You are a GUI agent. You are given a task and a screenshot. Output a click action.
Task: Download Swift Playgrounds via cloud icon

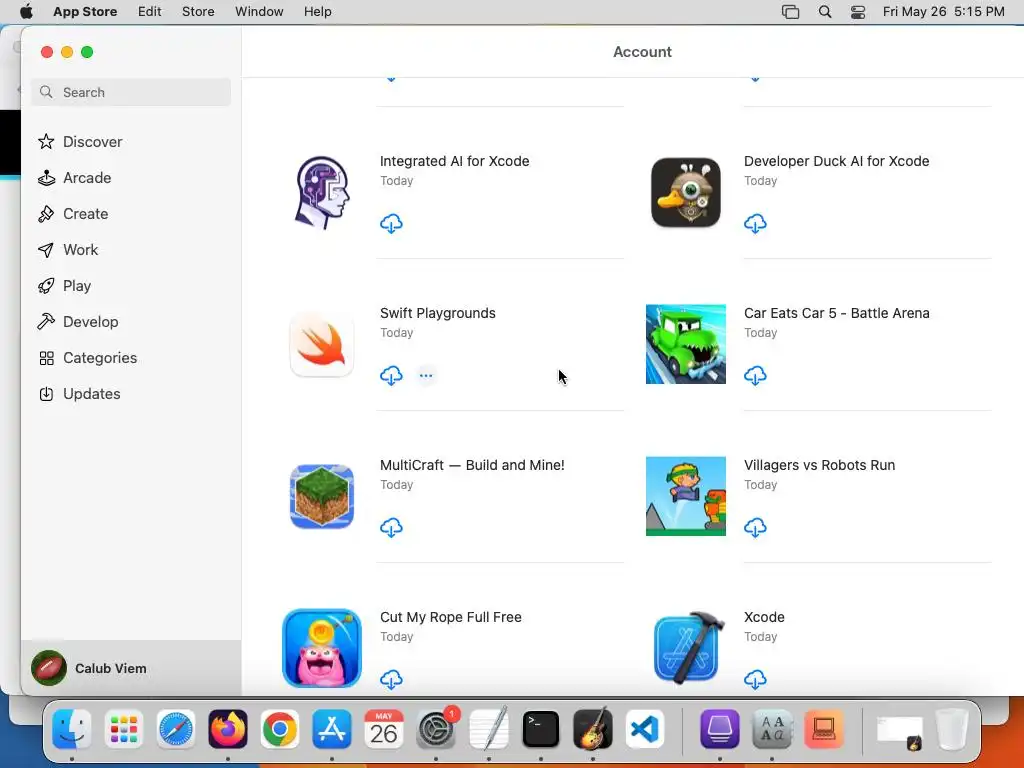(391, 376)
